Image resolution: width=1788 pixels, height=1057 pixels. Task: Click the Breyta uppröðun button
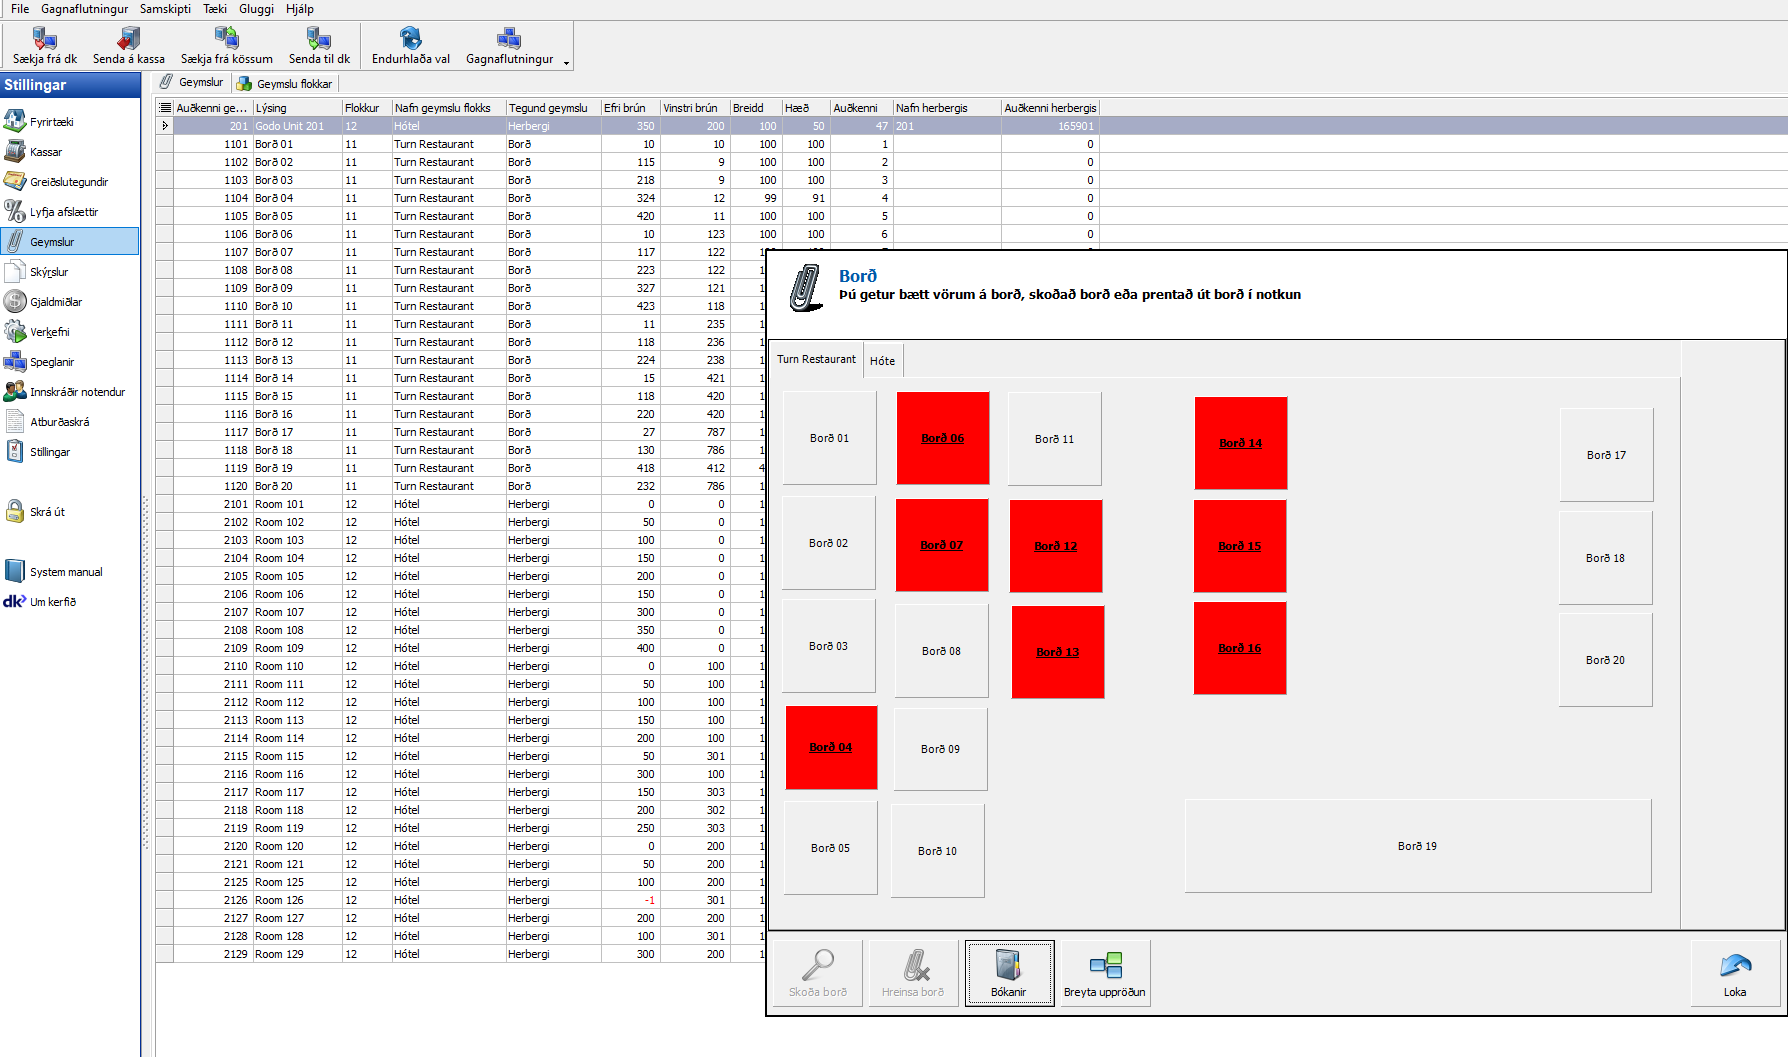[1105, 973]
